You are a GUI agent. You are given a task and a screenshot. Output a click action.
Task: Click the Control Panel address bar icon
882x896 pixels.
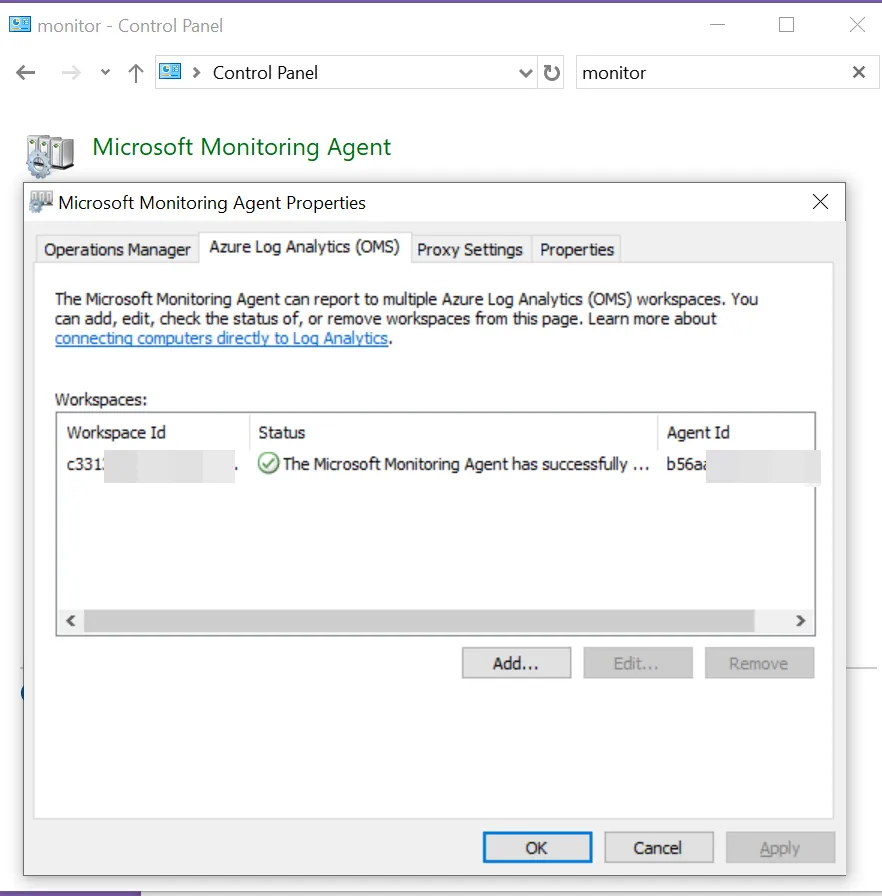[171, 72]
